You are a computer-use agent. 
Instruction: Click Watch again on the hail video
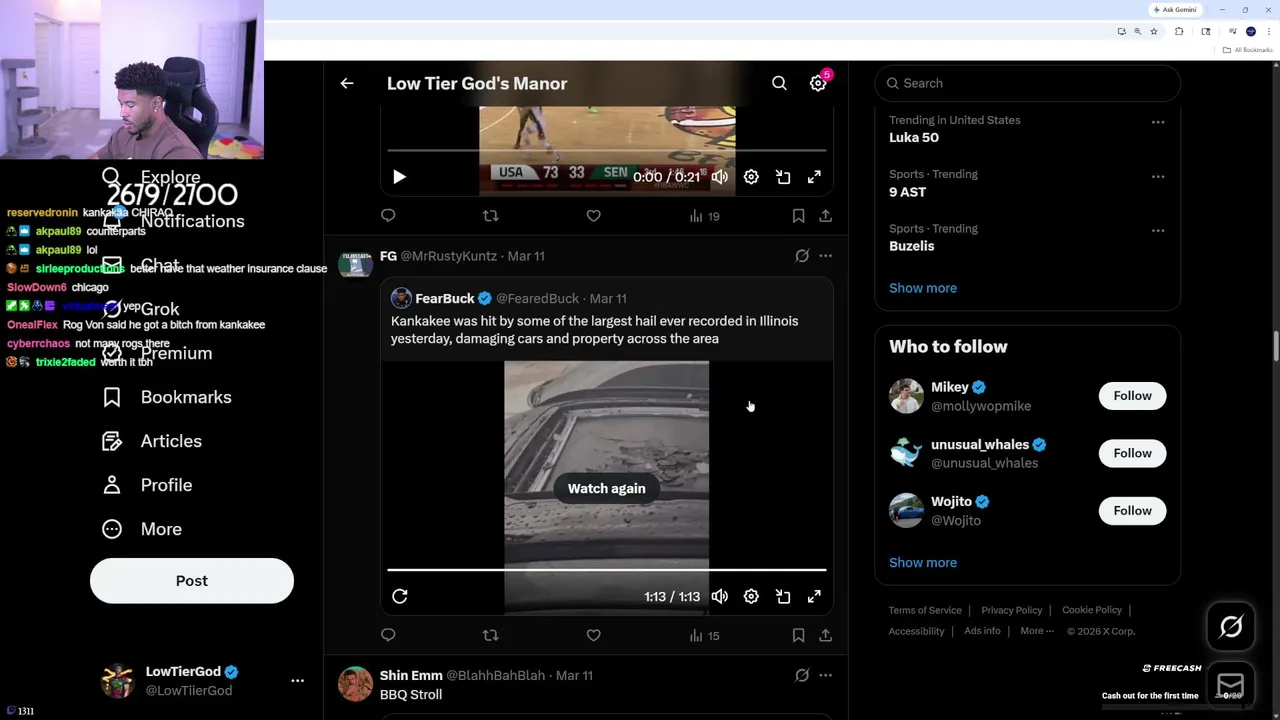606,488
